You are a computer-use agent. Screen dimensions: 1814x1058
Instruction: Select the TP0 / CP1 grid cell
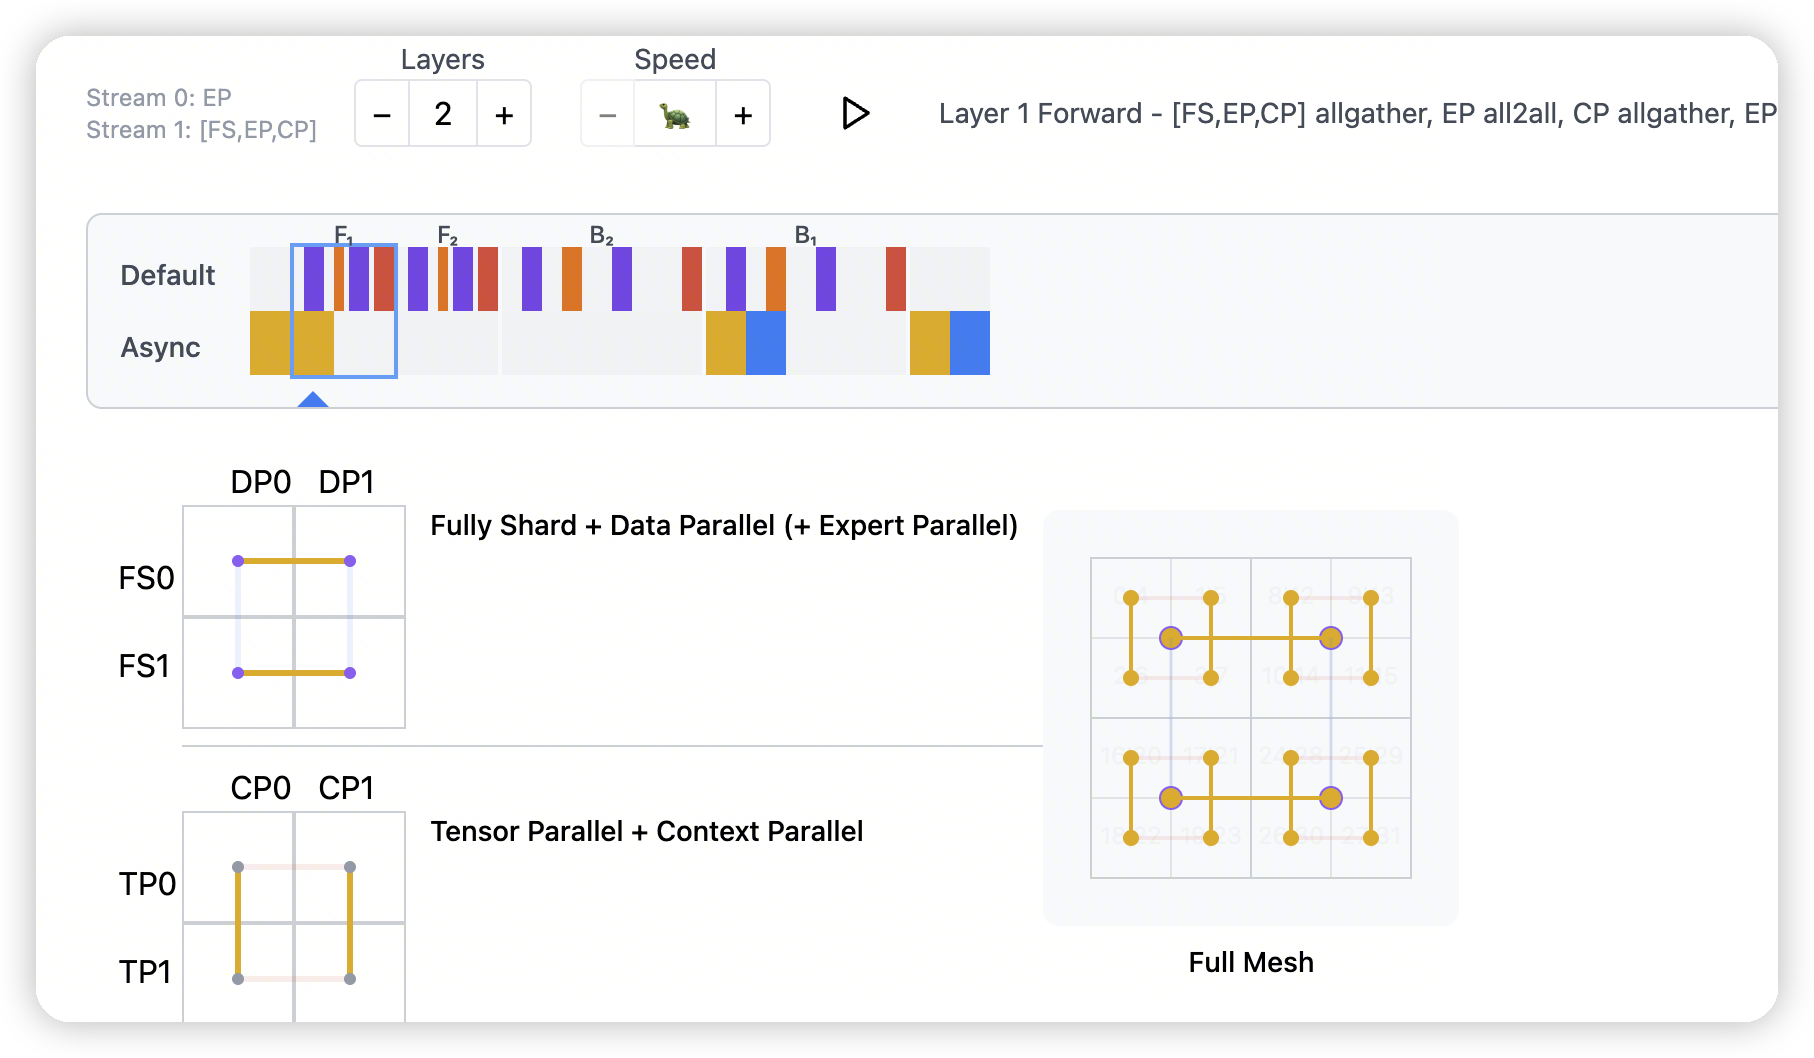350,867
